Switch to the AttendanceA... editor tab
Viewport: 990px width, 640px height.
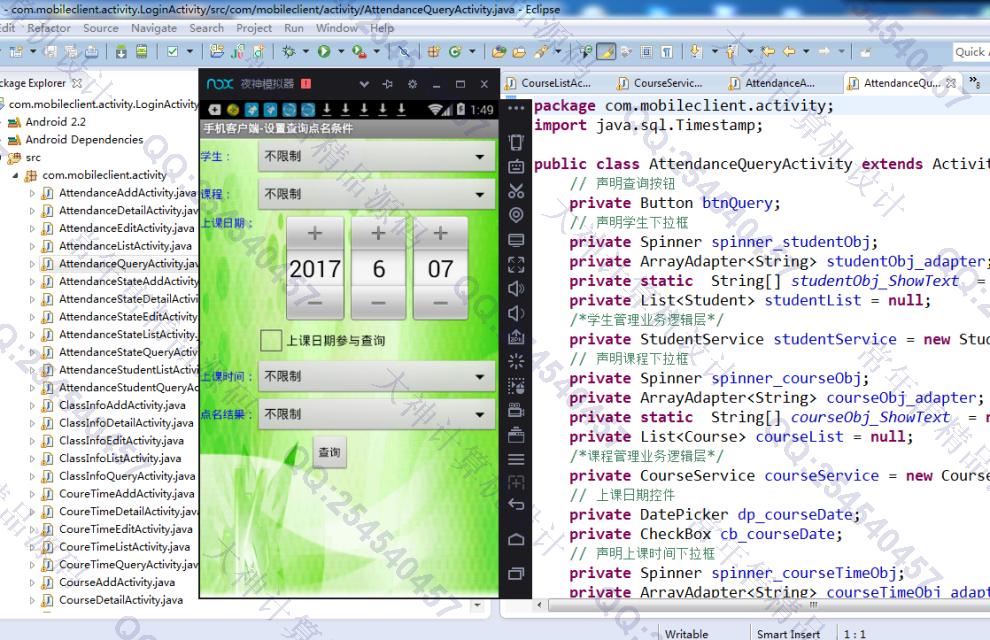point(773,83)
